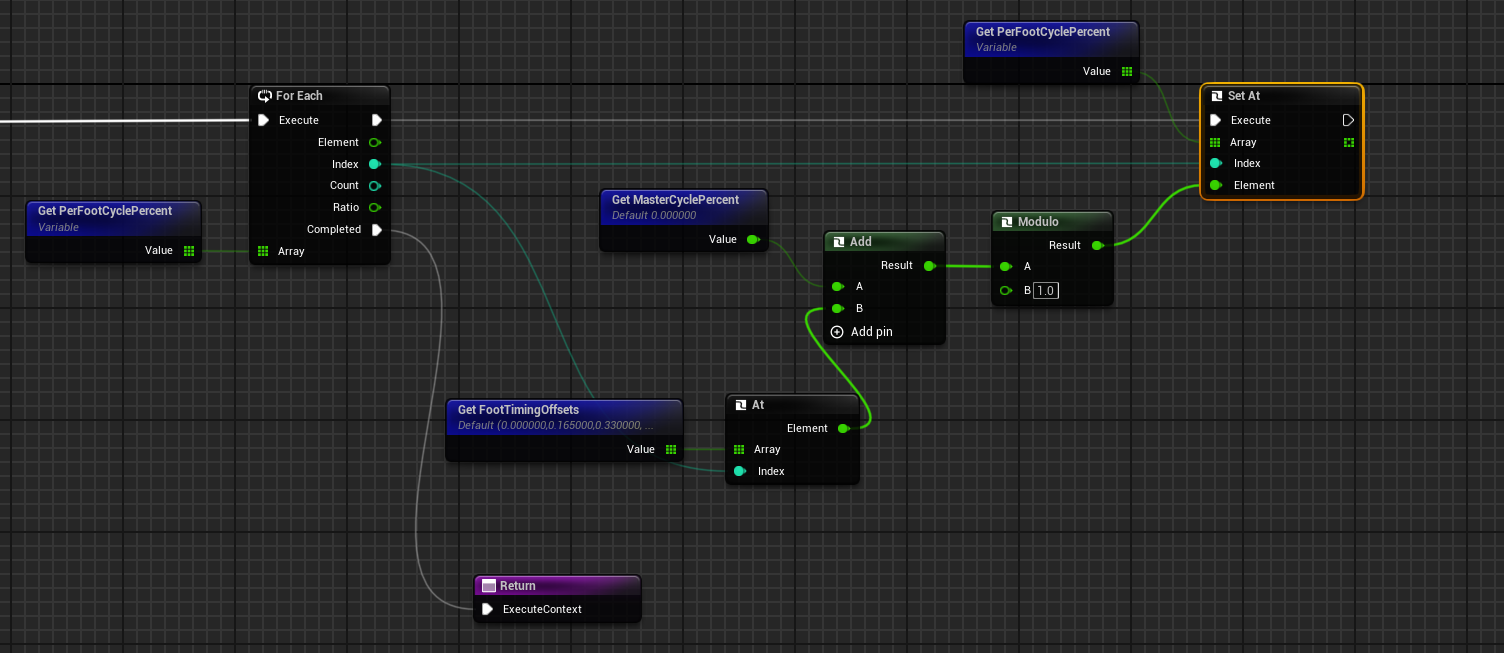Screen dimensions: 1504x653
Task: Click pin A on the Add node
Action: point(837,286)
